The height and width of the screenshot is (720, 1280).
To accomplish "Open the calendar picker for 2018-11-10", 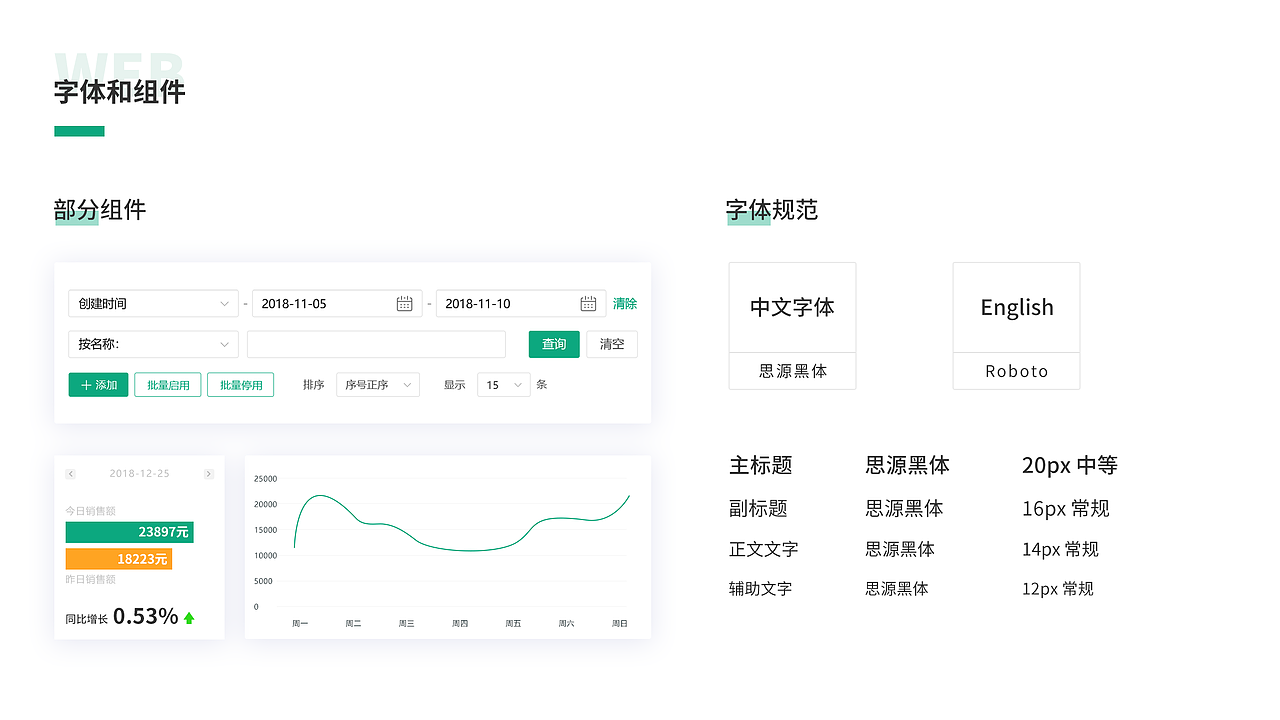I will click(x=589, y=303).
